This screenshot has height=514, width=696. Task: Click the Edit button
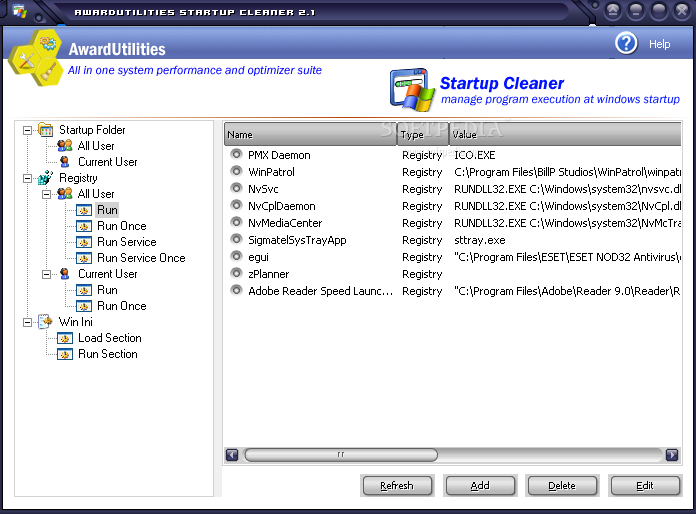pos(645,486)
